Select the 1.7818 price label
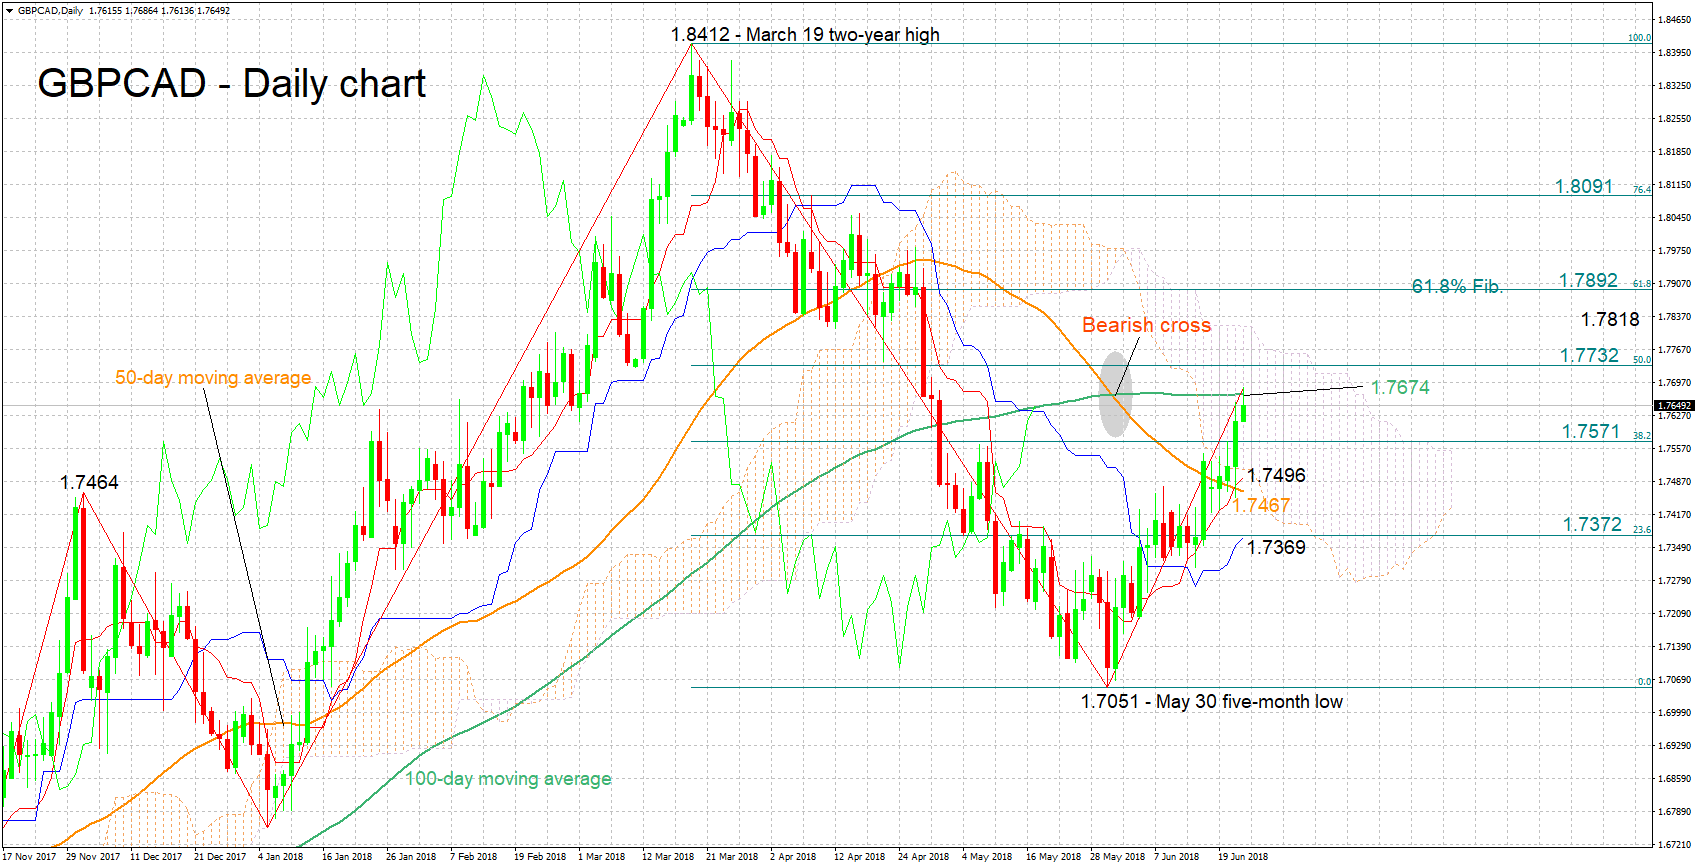Screen dimensions: 1695x868 1610,320
